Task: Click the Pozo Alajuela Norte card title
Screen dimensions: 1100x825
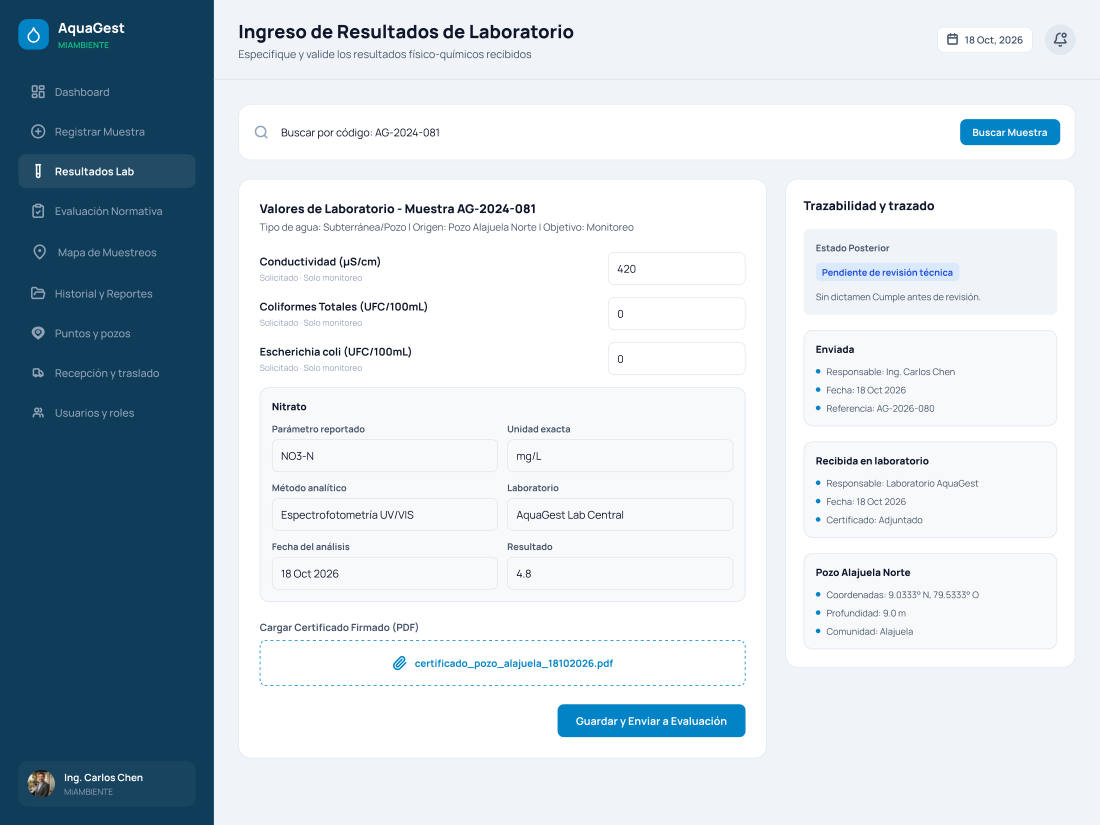Action: coord(862,572)
